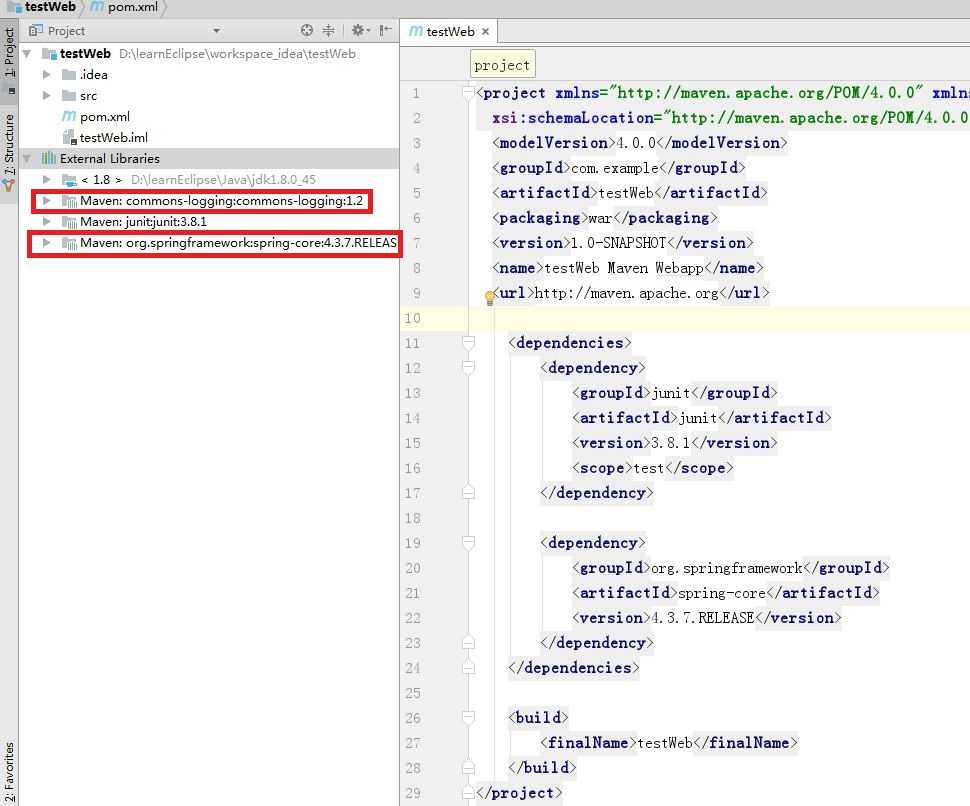This screenshot has width=970, height=806.
Task: Toggle fold marker at dependencies line 11
Action: (x=468, y=343)
